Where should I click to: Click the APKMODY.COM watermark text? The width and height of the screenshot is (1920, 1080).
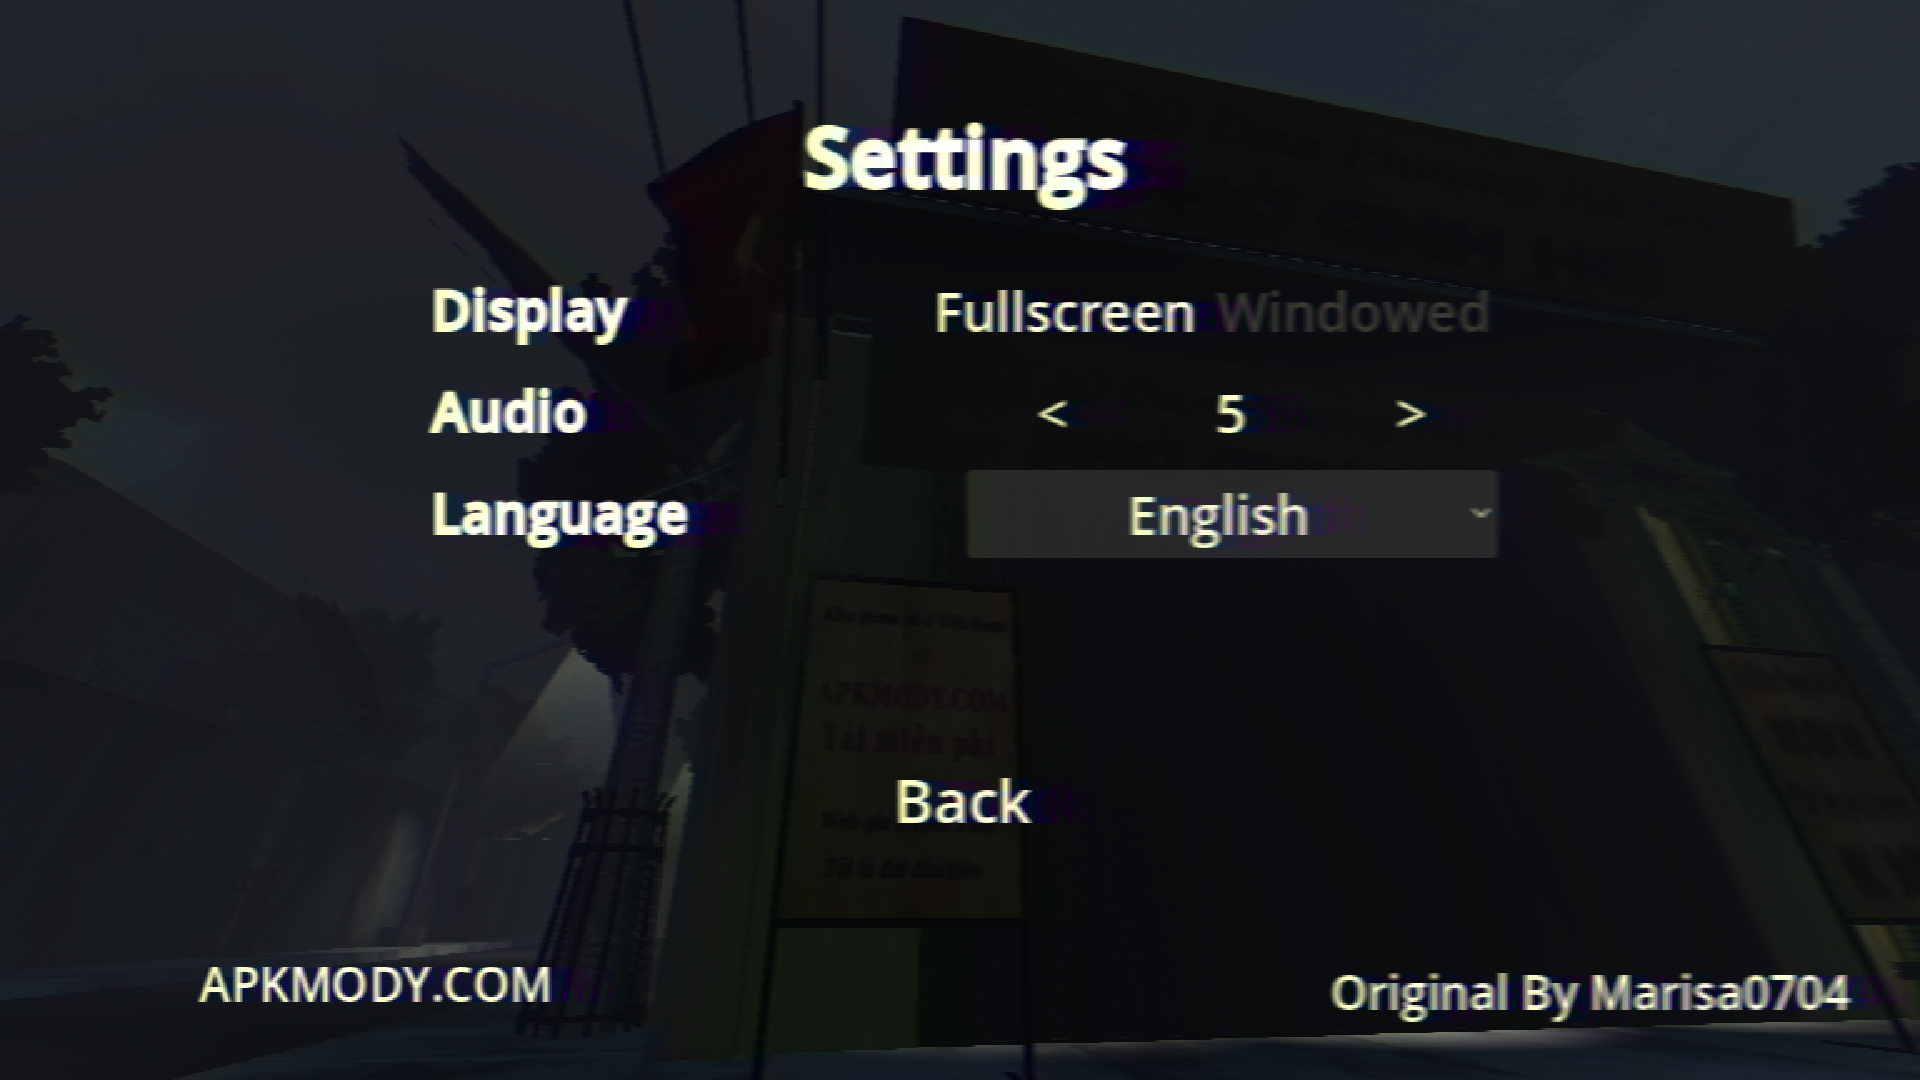tap(375, 985)
